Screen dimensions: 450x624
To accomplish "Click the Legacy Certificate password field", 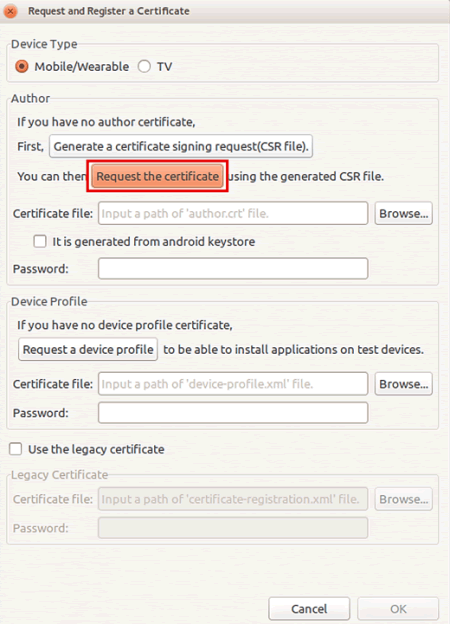I will [x=233, y=528].
